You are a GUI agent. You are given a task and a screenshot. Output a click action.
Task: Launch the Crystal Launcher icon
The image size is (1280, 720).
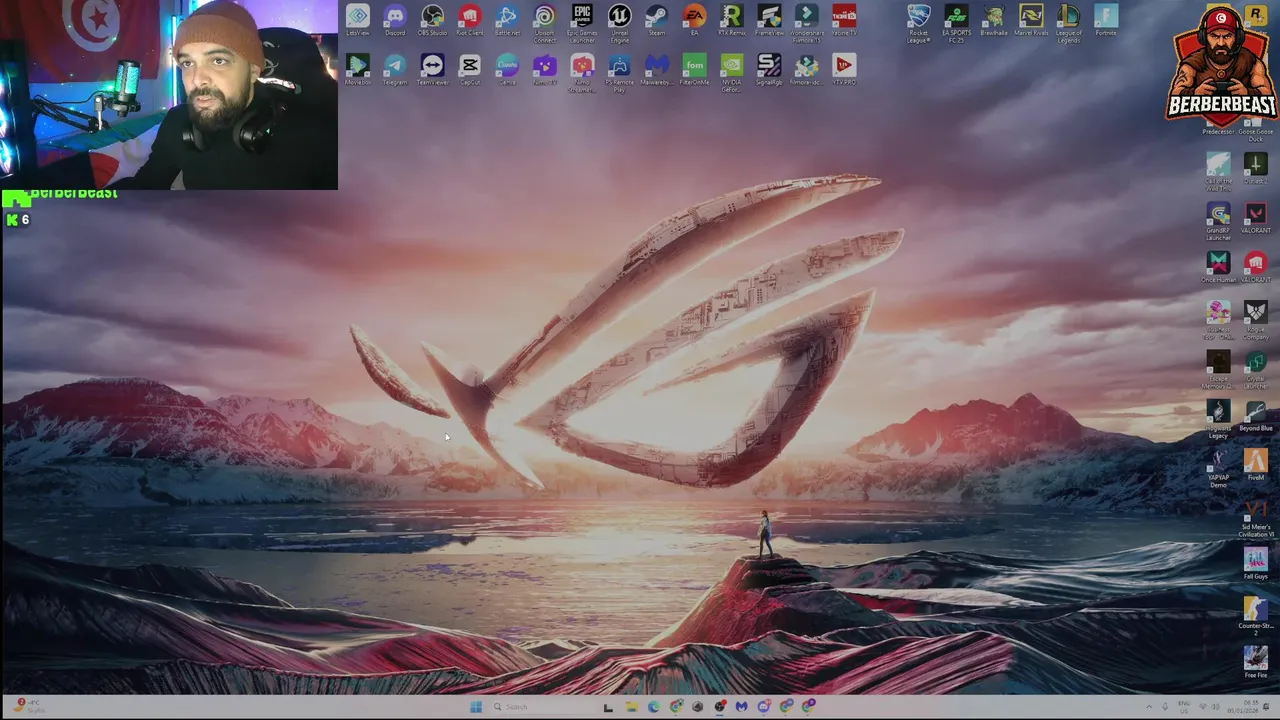click(x=1255, y=369)
